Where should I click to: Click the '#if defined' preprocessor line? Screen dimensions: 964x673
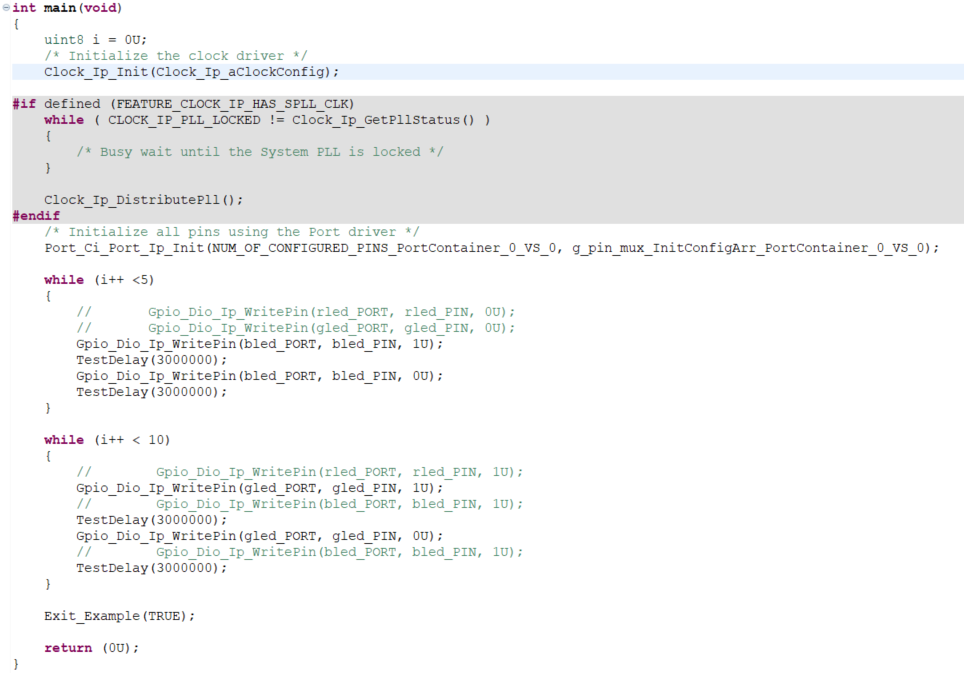click(x=183, y=104)
